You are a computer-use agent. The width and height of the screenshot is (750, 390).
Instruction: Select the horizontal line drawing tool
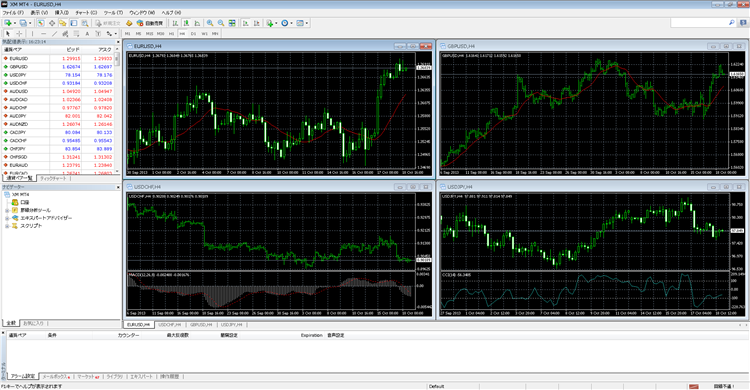coord(43,33)
